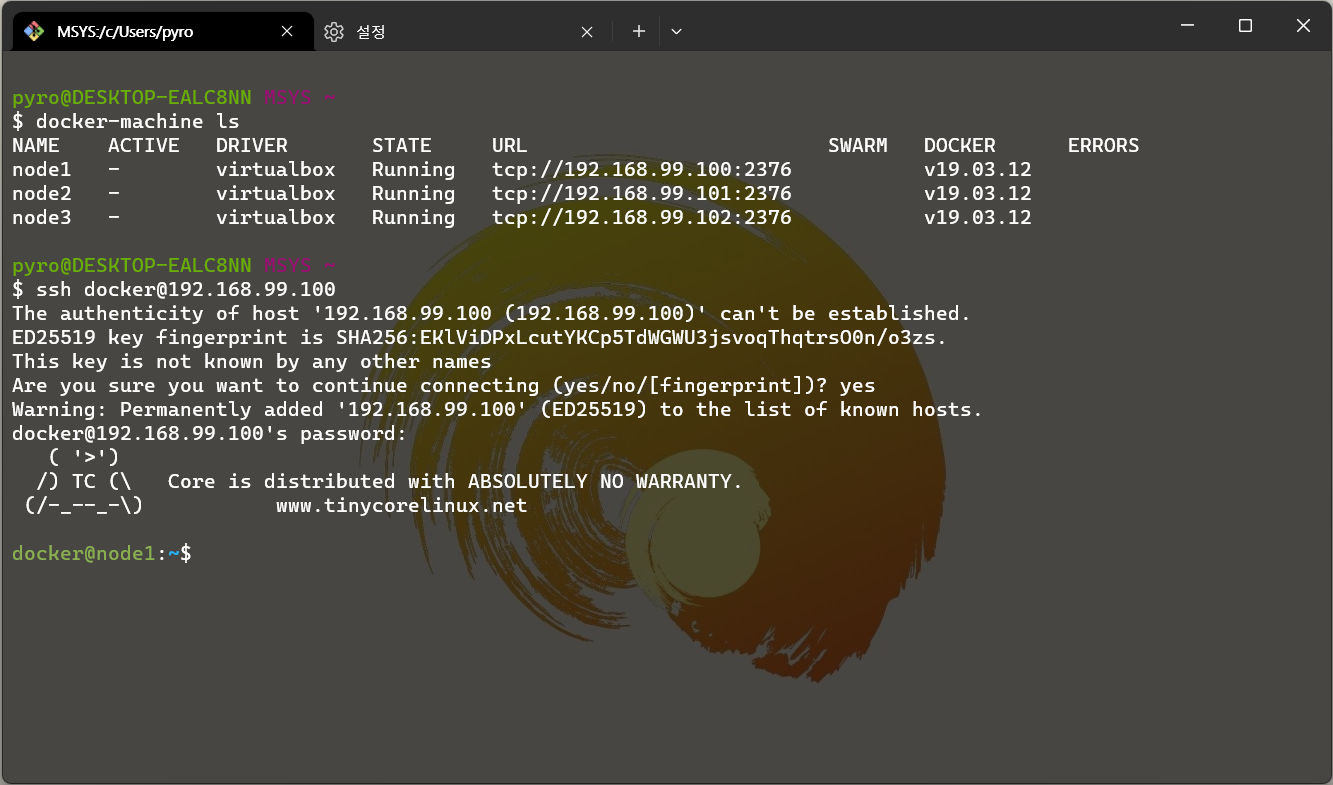Viewport: 1333px width, 785px height.
Task: Close the 설정 tab
Action: pos(587,31)
